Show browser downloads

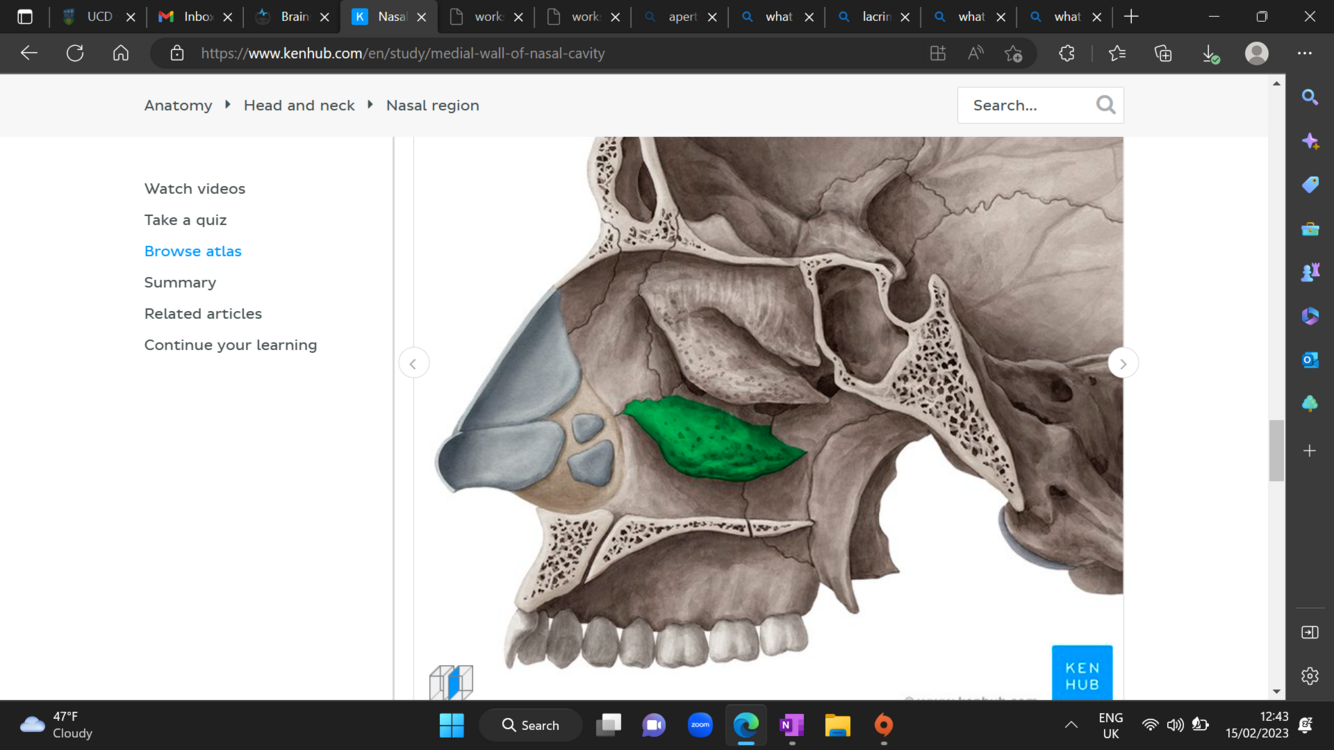(1210, 53)
